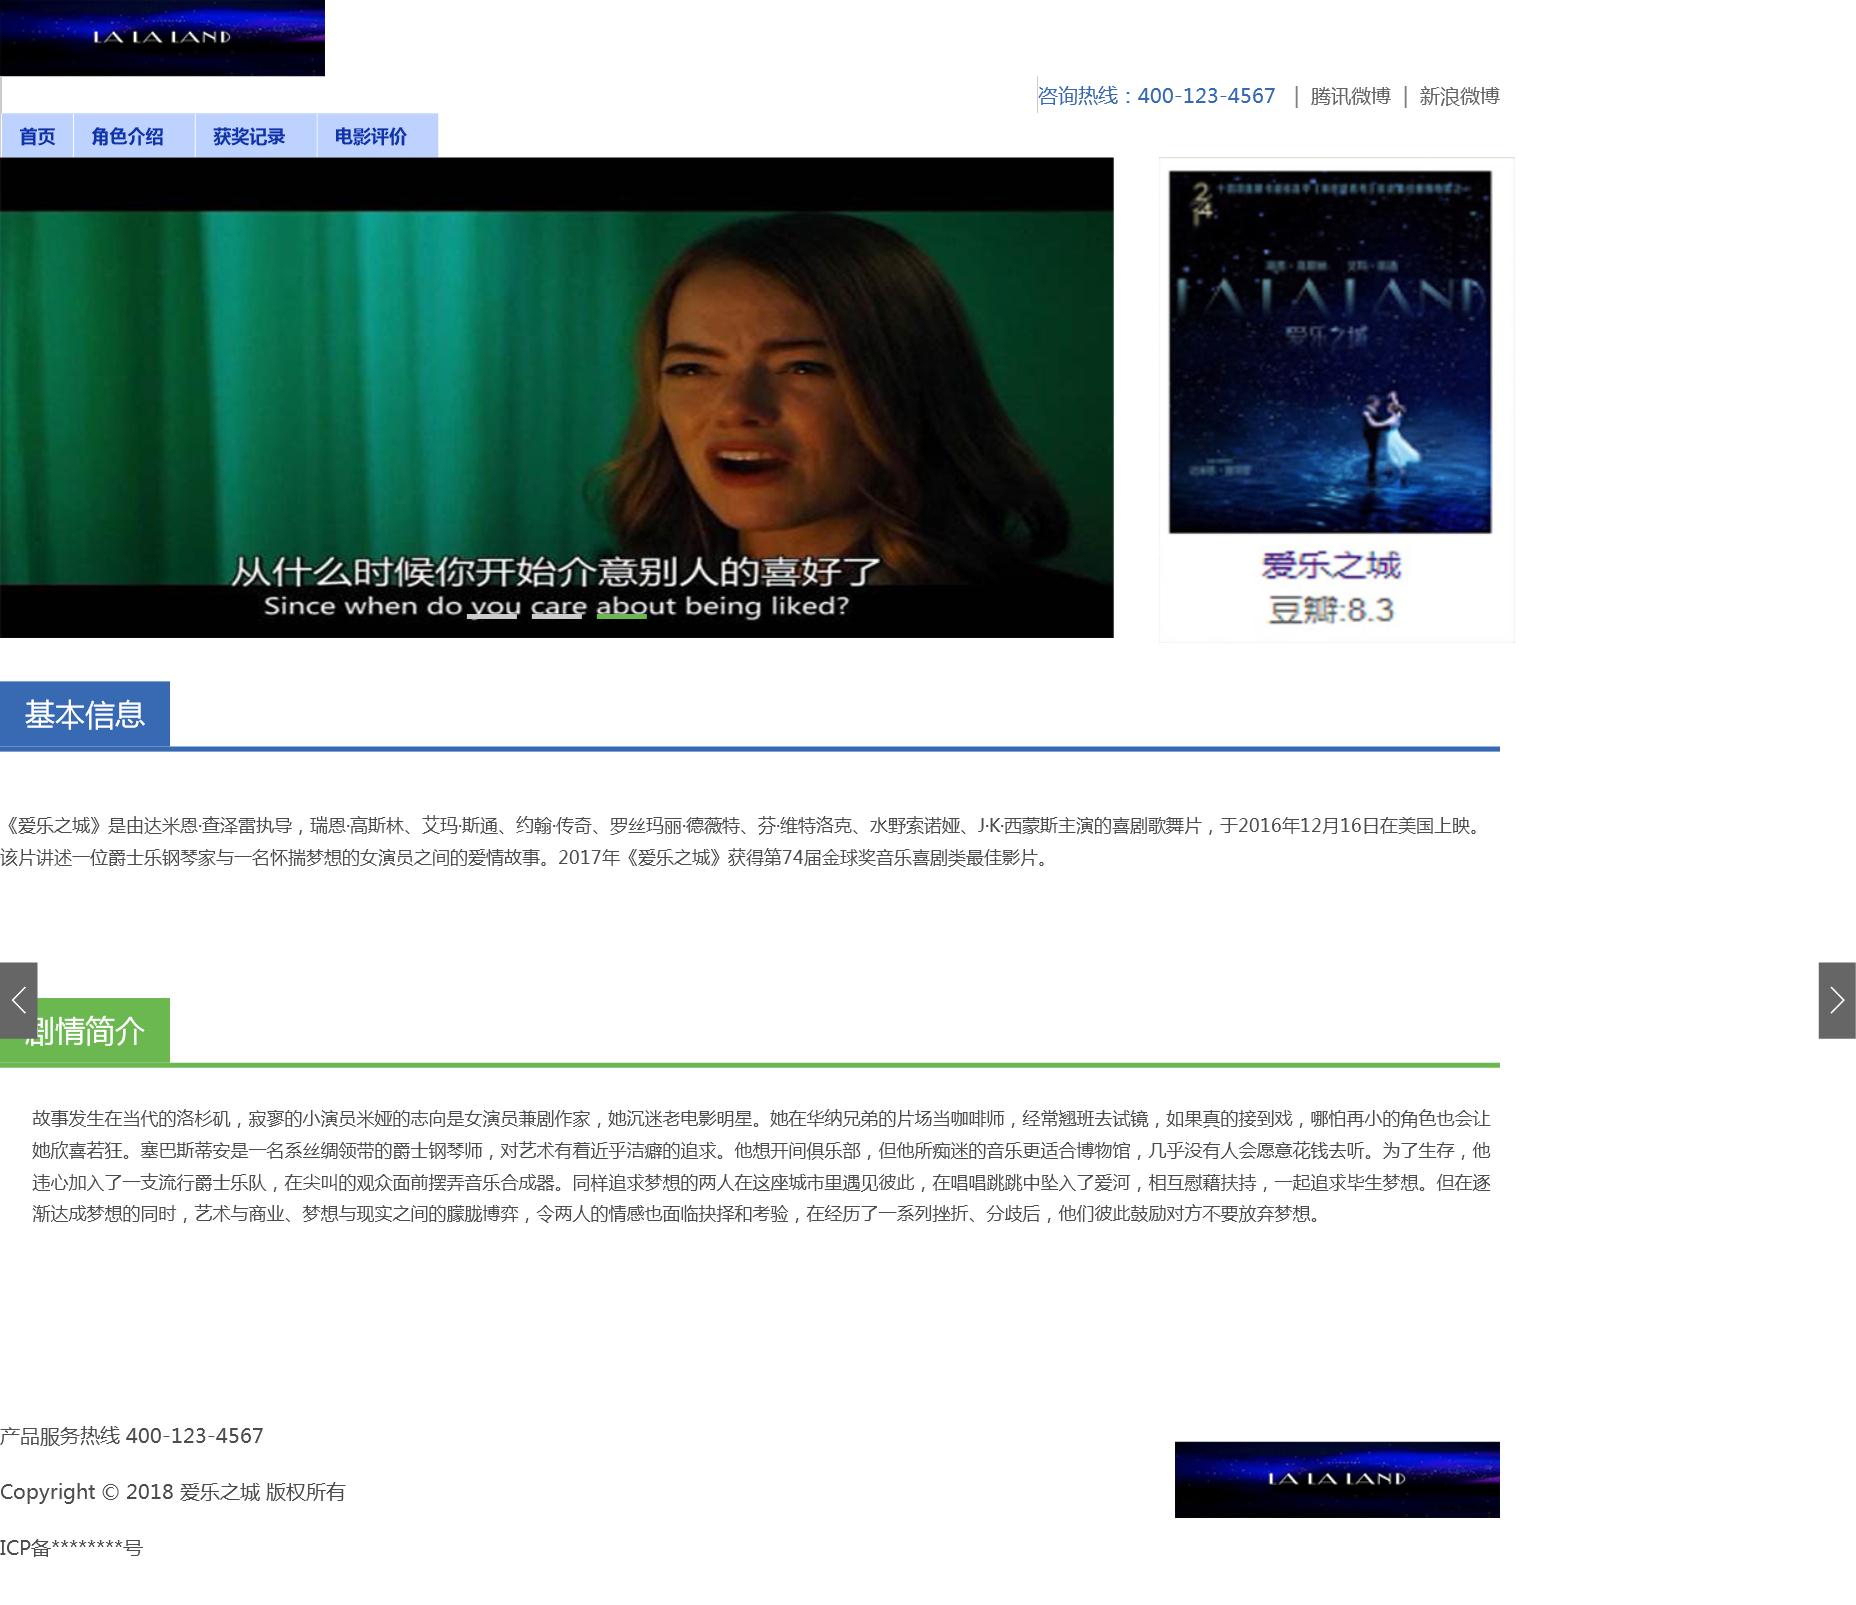Select the first carousel indicator bar
The height and width of the screenshot is (1605, 1856).
click(x=492, y=616)
